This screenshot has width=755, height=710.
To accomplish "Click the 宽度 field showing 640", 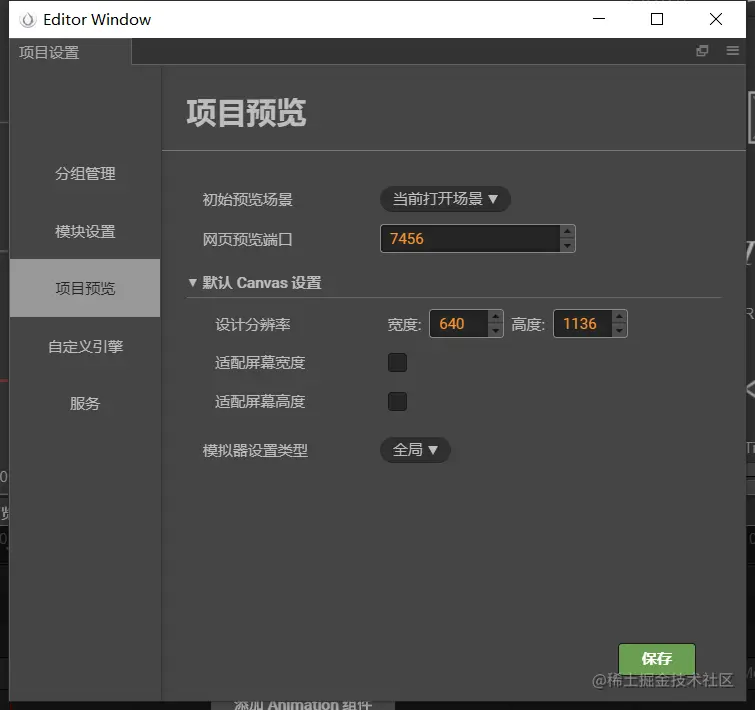I will click(x=459, y=323).
